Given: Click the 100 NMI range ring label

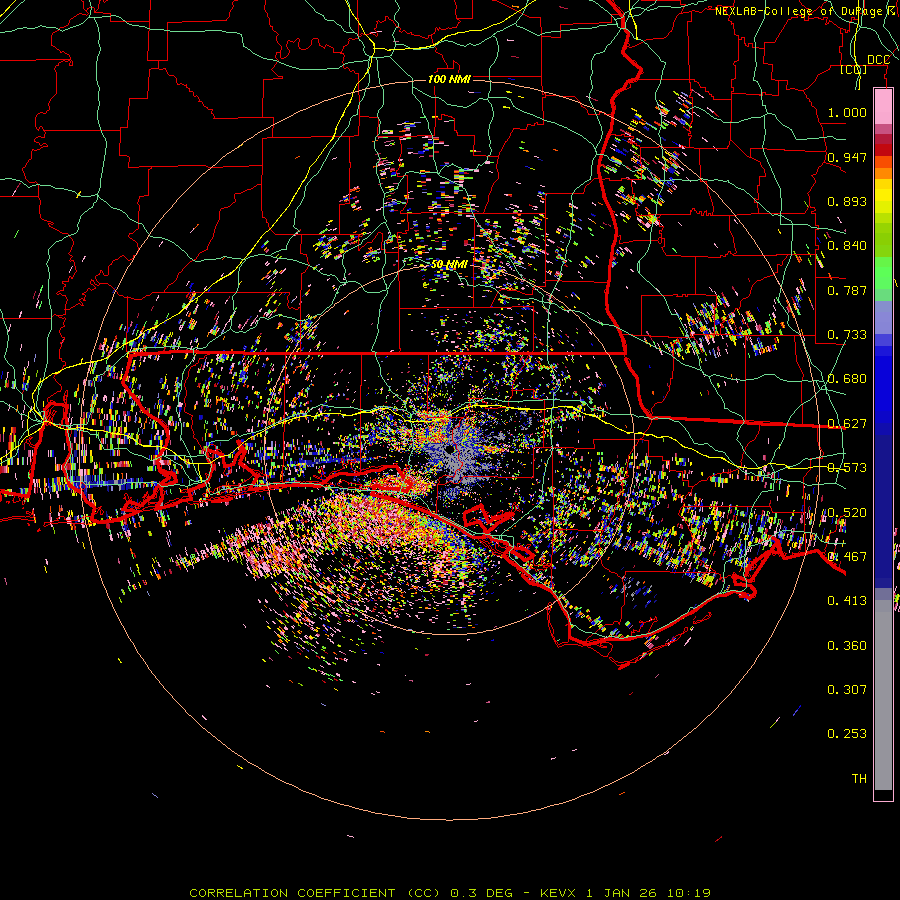Looking at the screenshot, I should 449,79.
